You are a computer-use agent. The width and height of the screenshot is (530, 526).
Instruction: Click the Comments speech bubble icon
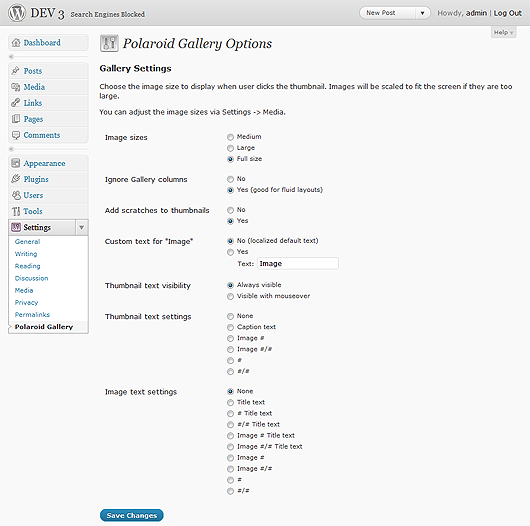click(x=16, y=135)
